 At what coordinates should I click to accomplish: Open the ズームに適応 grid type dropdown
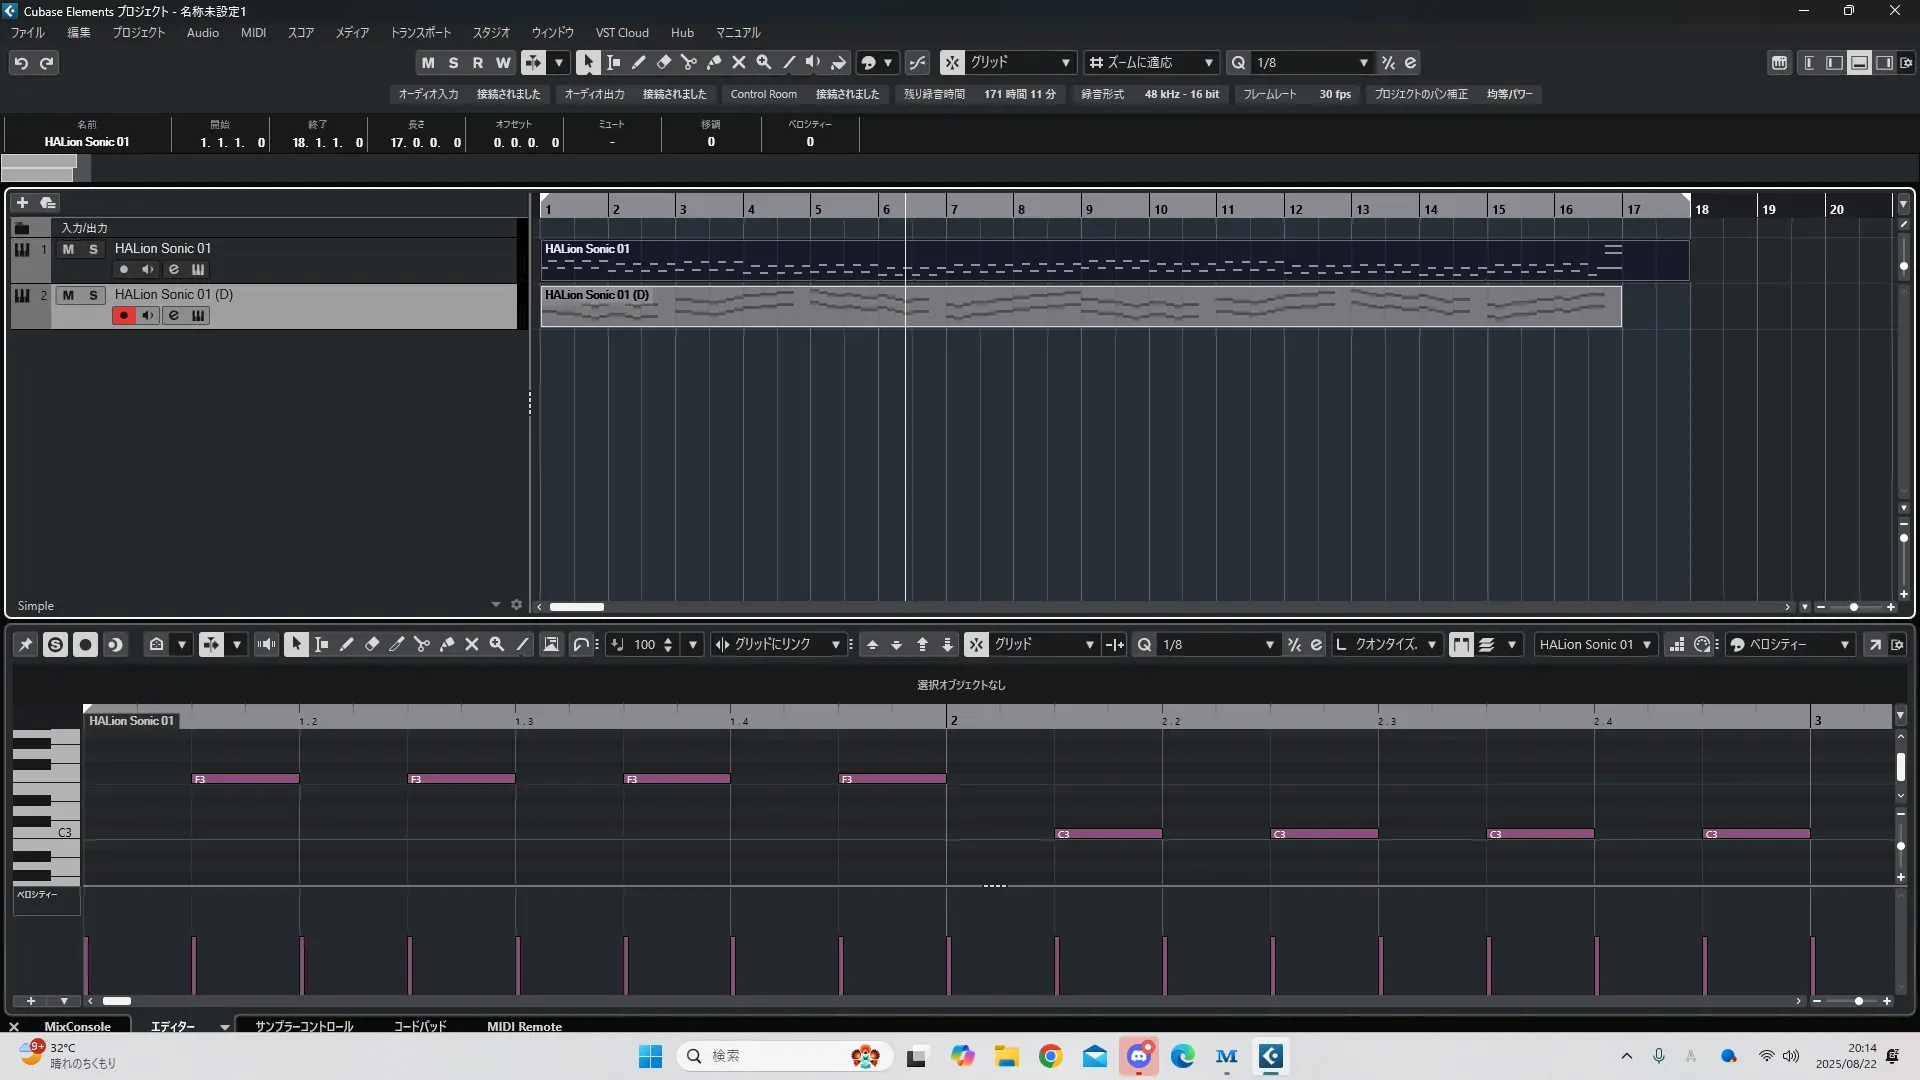coord(1208,62)
